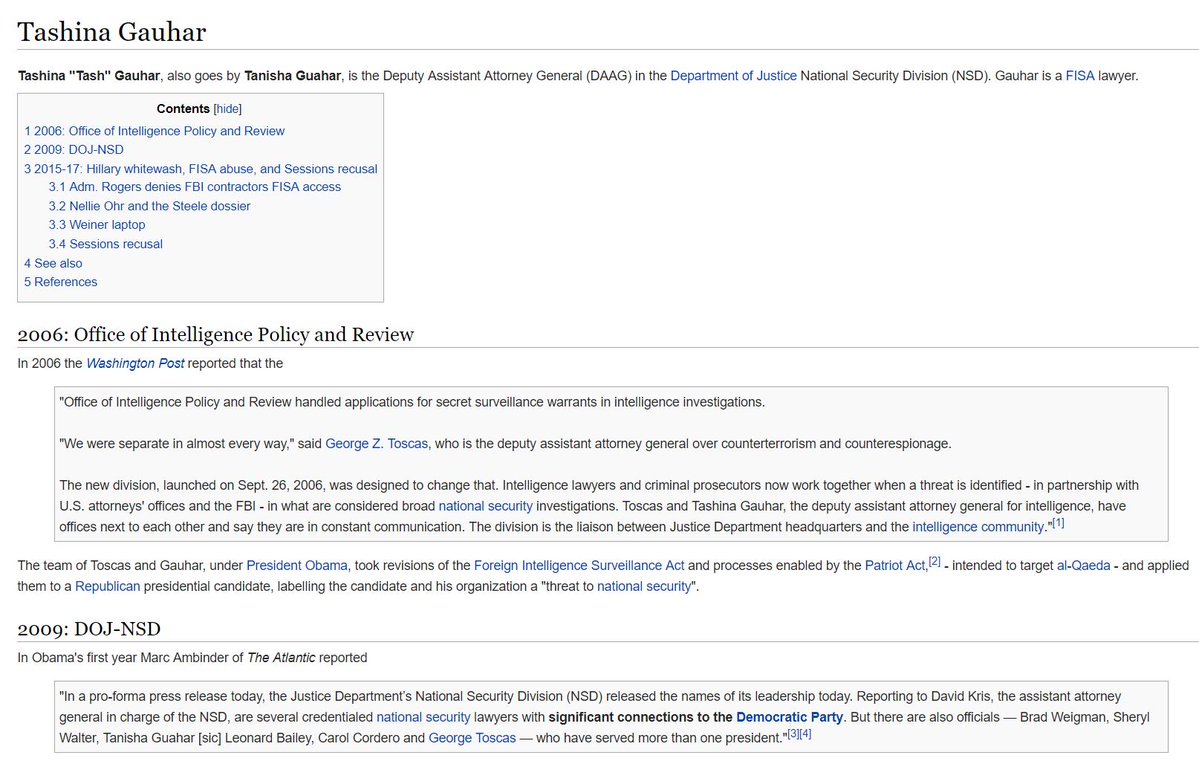
Task: Open the Washington Post link
Action: tap(135, 363)
